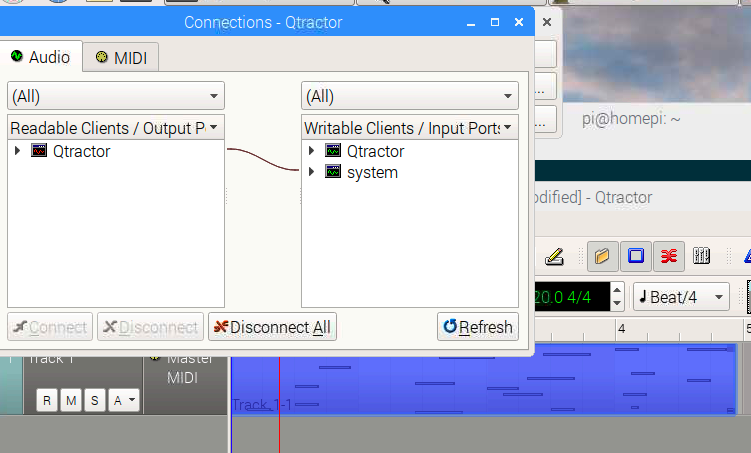Expand Qtractor in Writable Clients list
The width and height of the screenshot is (751, 453).
pyautogui.click(x=311, y=151)
